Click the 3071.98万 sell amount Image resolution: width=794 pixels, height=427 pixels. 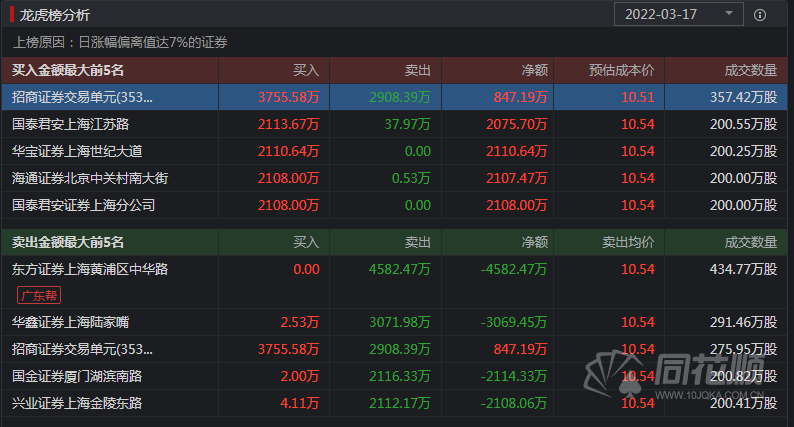pyautogui.click(x=400, y=322)
